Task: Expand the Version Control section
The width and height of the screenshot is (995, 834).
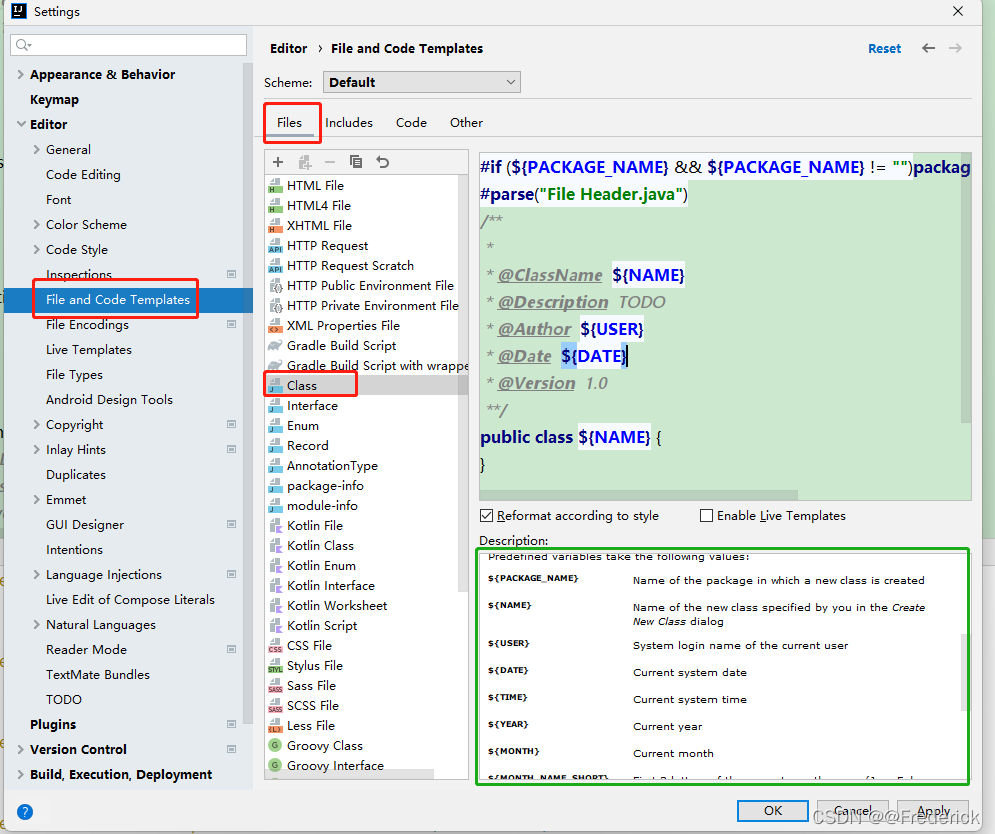Action: coord(20,749)
